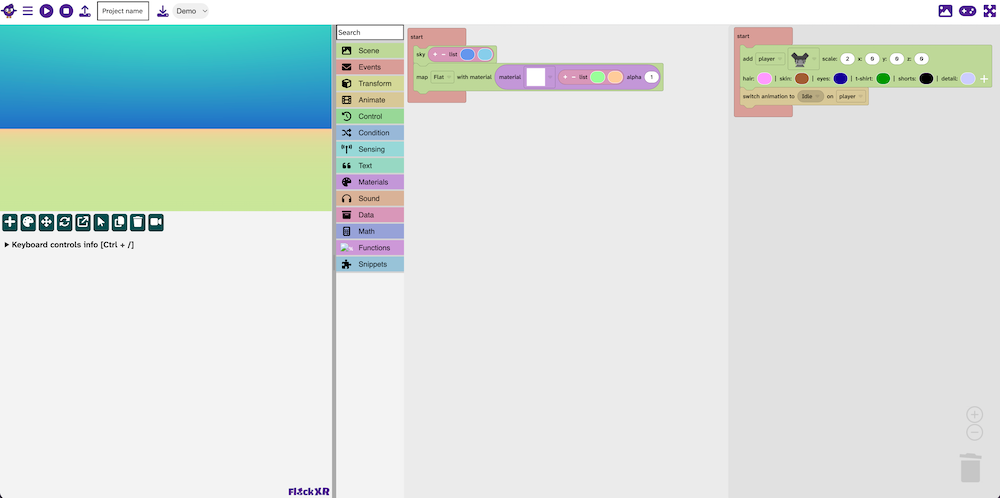The width and height of the screenshot is (1000, 498).
Task: Click the light blue sky color swatch
Action: click(x=485, y=55)
